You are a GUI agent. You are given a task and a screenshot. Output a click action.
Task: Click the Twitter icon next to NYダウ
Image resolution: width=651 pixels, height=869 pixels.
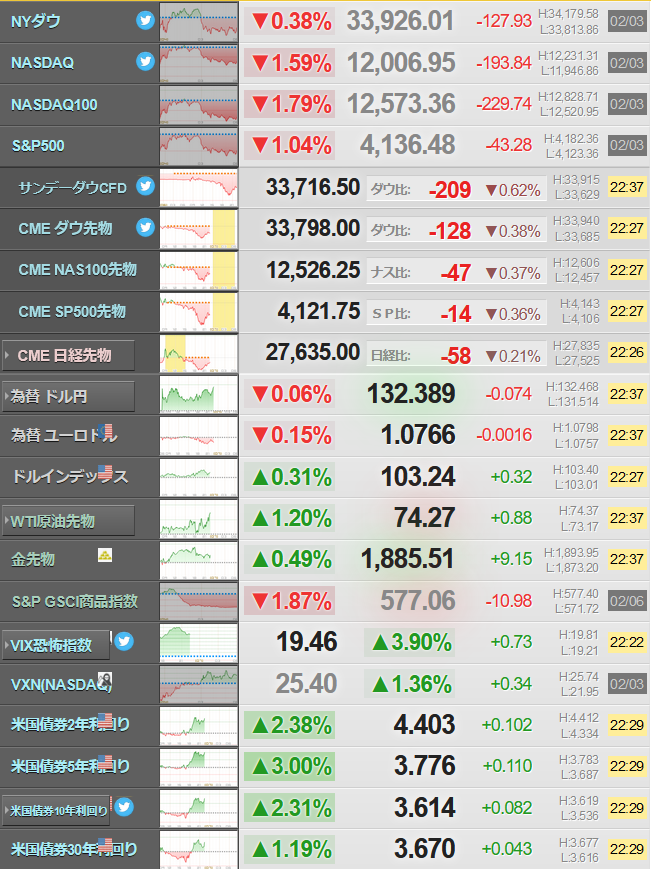click(x=145, y=21)
